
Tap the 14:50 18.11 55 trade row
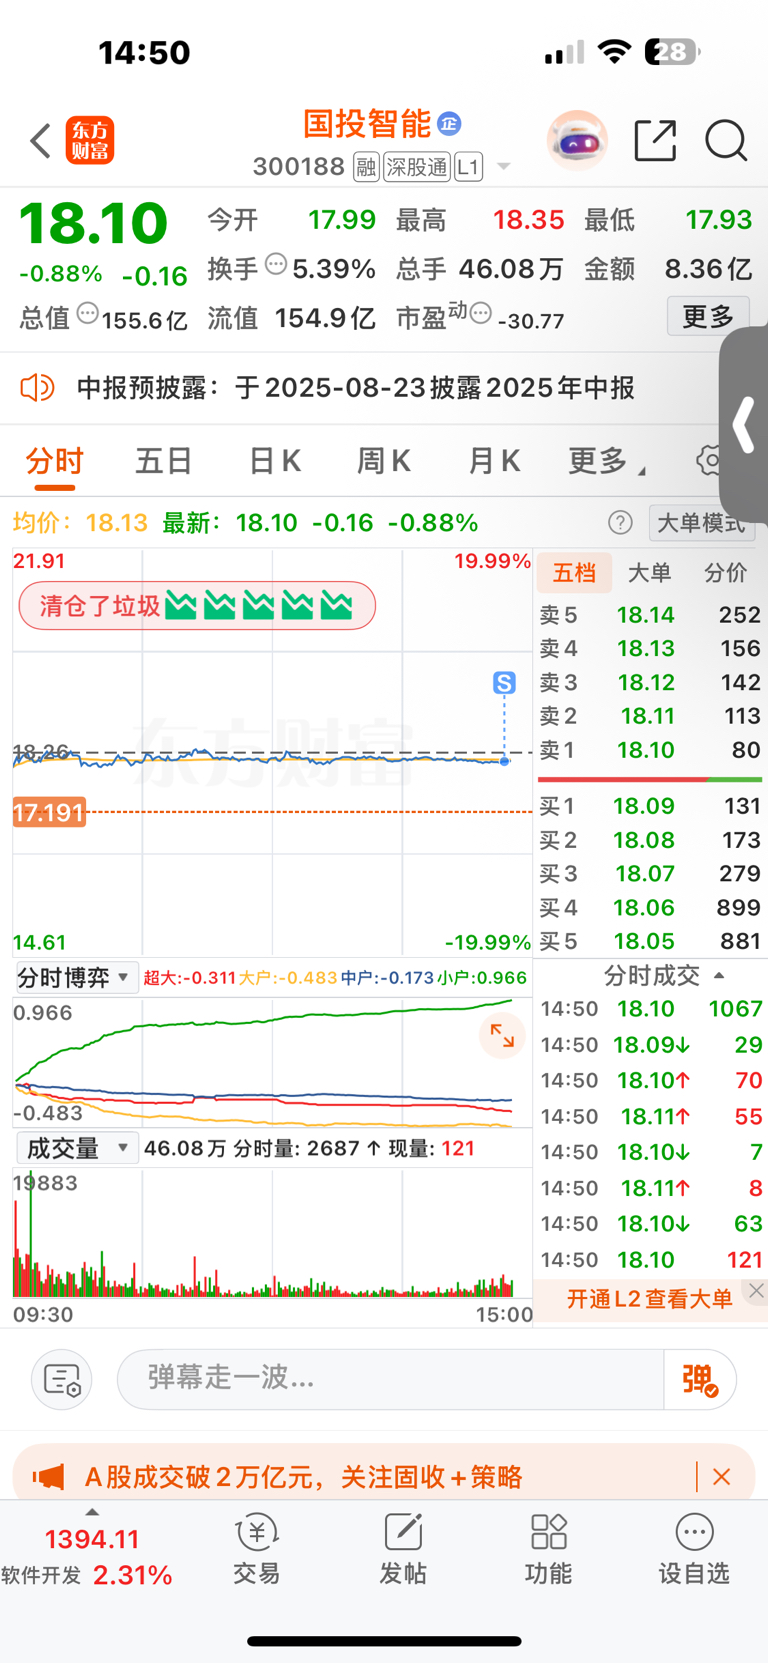coord(651,1116)
